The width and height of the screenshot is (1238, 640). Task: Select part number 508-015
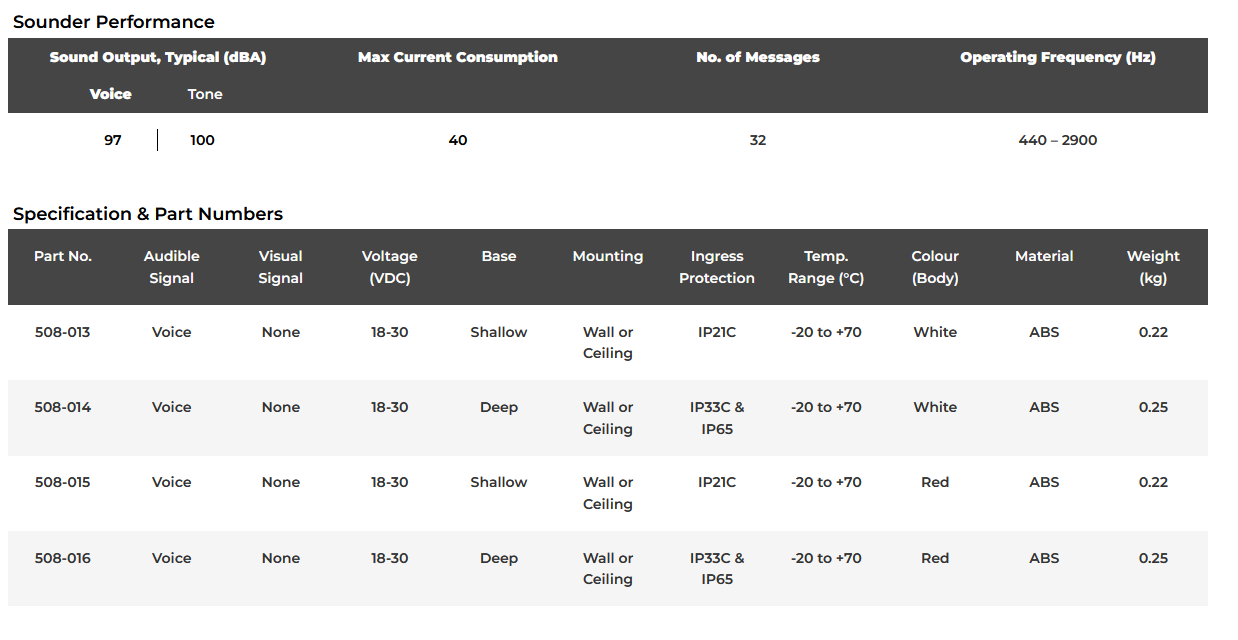pos(63,482)
